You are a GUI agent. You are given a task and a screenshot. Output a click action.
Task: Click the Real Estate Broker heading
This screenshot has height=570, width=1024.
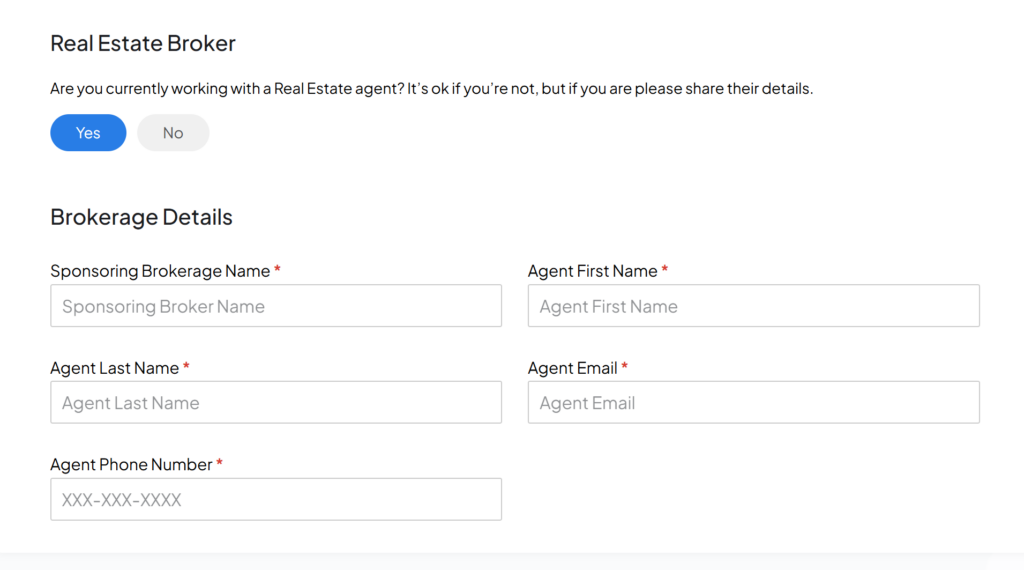tap(142, 43)
